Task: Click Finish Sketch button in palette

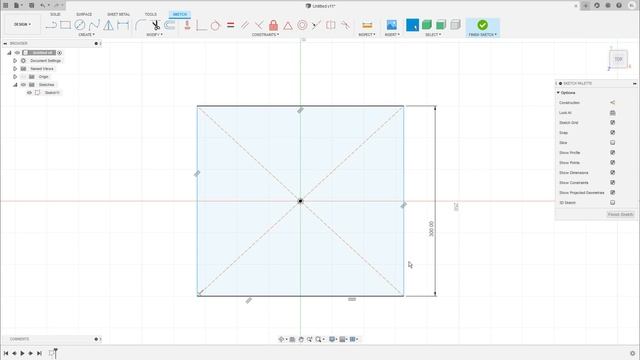Action: click(620, 214)
